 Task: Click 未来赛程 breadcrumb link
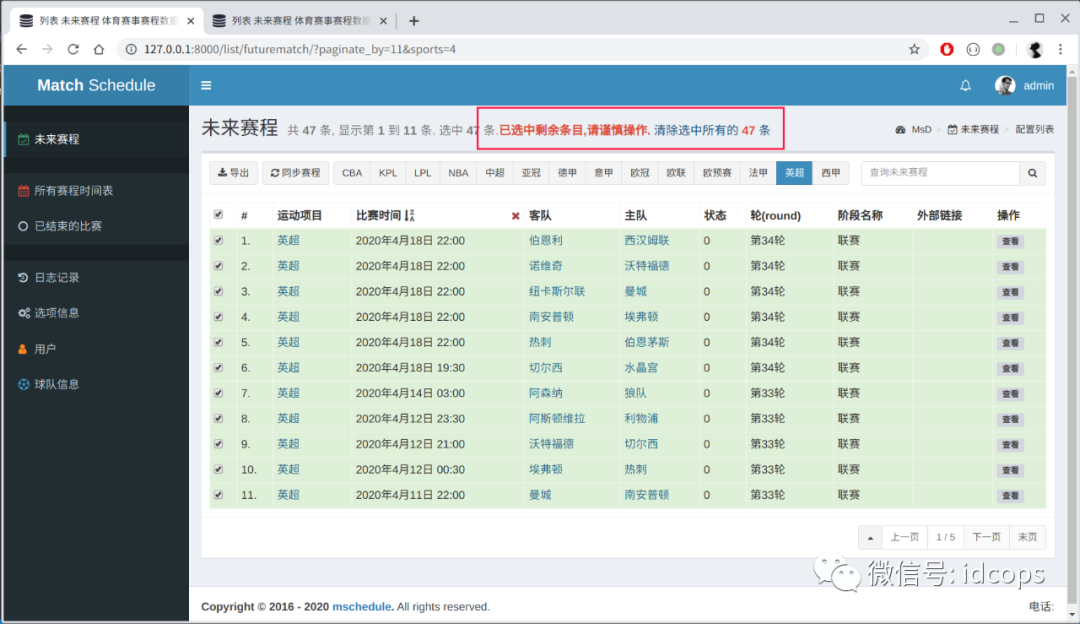click(973, 129)
